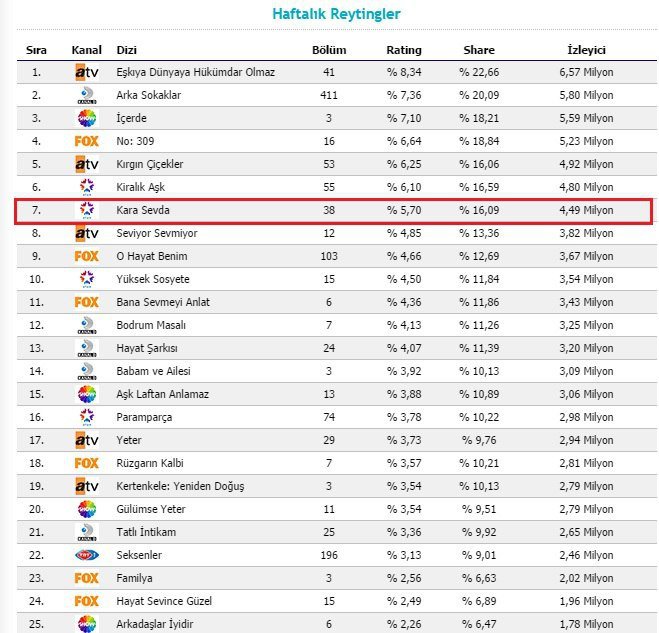
Task: Click the İzleyici column header
Action: point(586,50)
